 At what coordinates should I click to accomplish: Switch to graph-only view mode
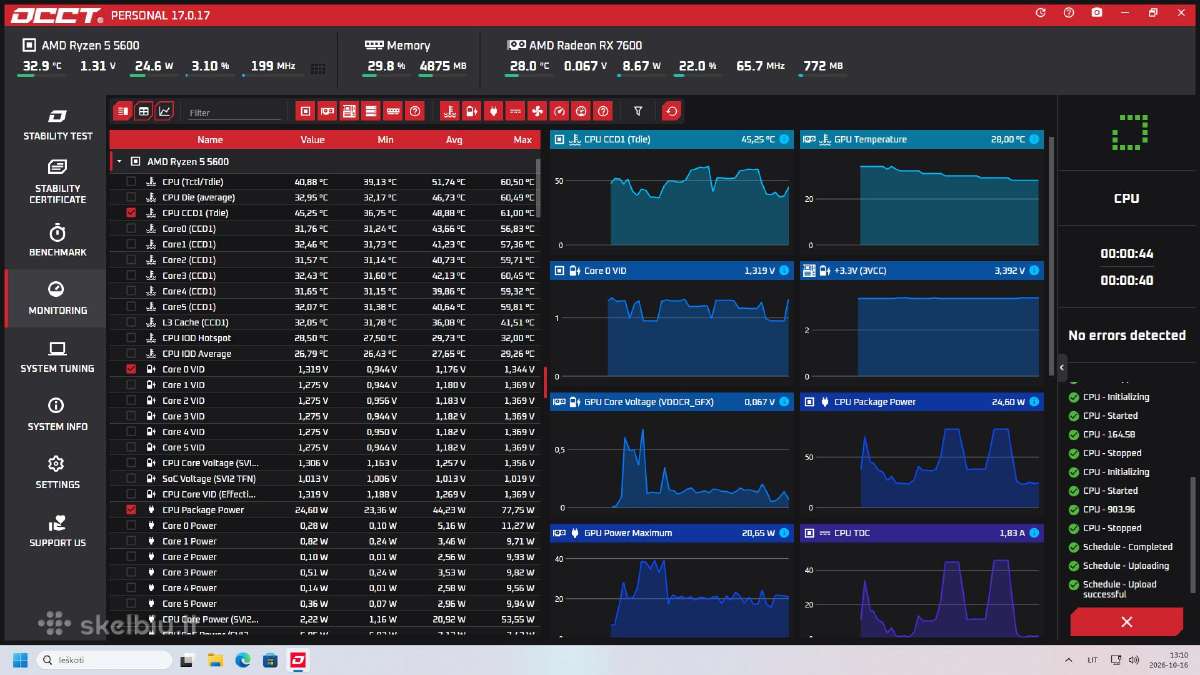tap(164, 111)
